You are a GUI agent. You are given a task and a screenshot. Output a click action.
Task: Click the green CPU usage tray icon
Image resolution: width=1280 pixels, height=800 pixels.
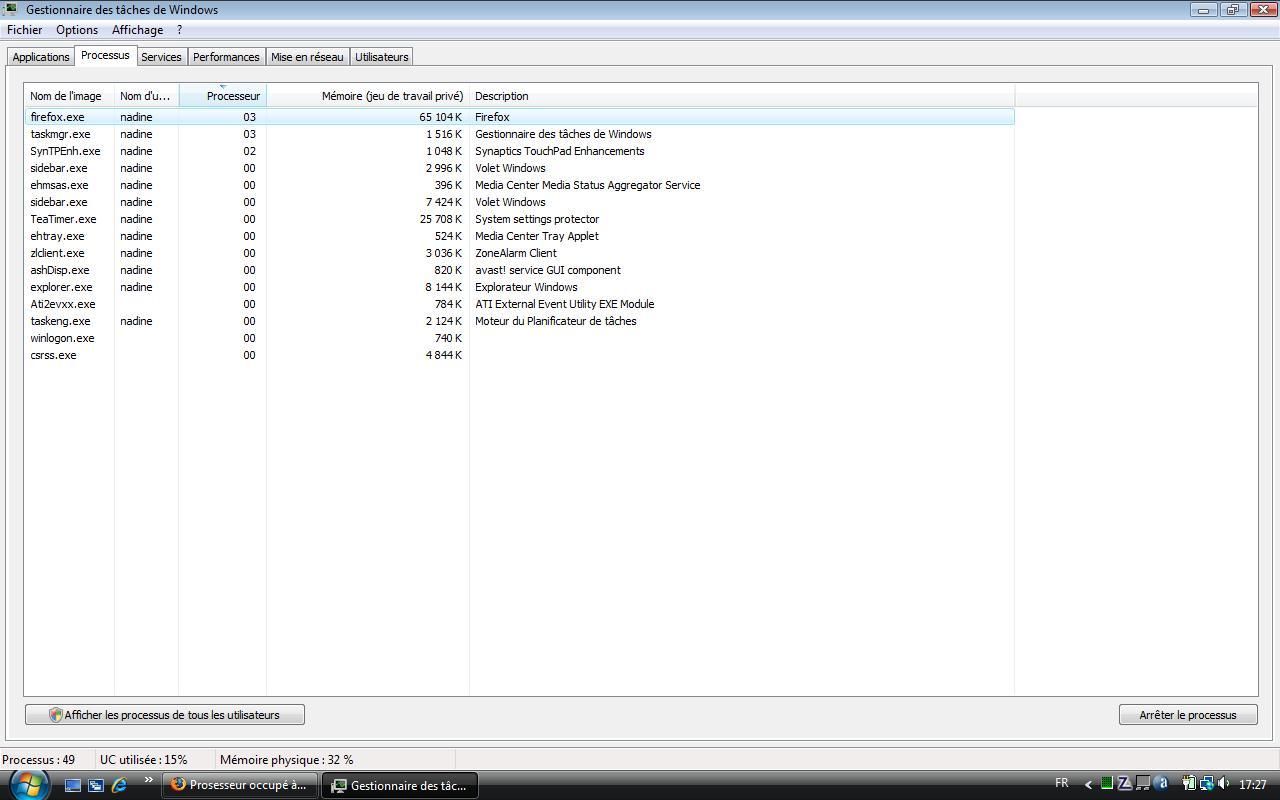tap(1107, 784)
